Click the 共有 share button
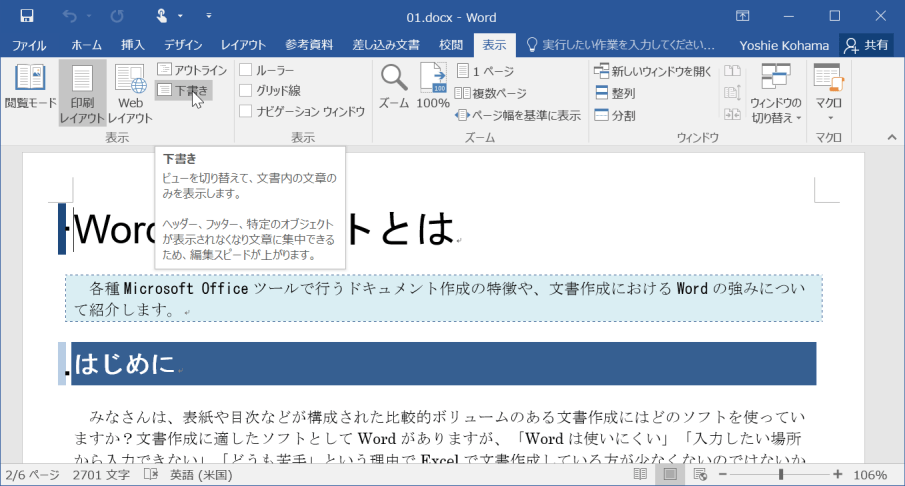The height and width of the screenshot is (486, 905). click(866, 45)
